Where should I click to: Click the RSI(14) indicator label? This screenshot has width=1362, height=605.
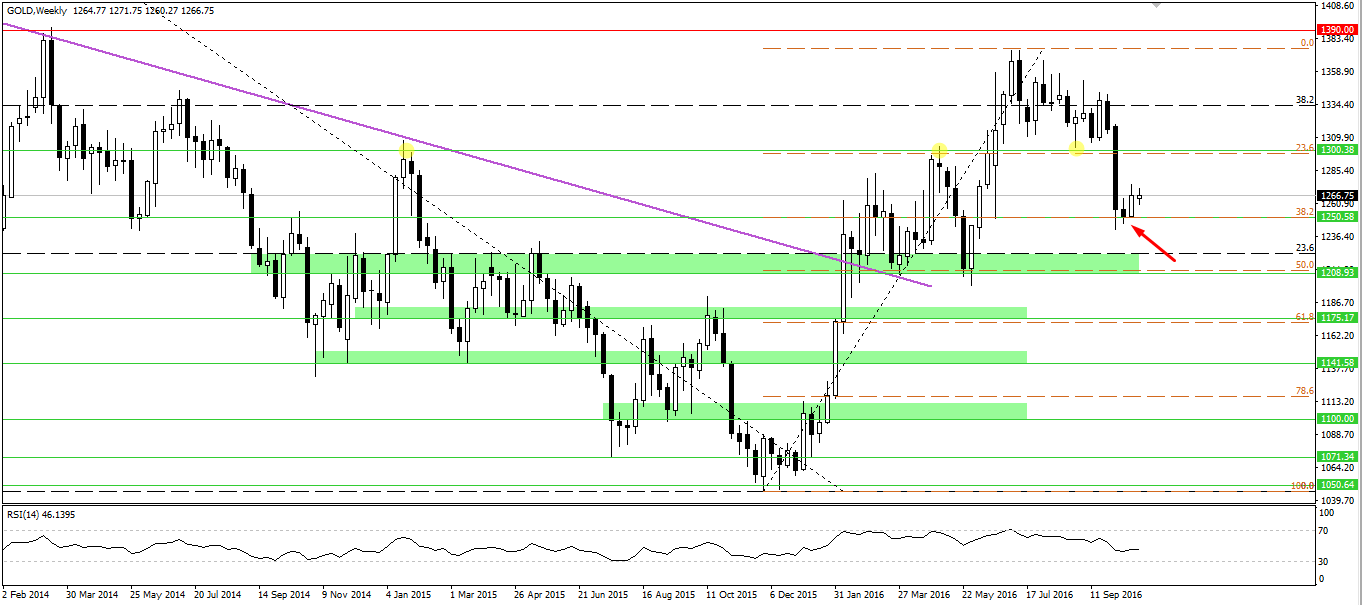(x=24, y=515)
